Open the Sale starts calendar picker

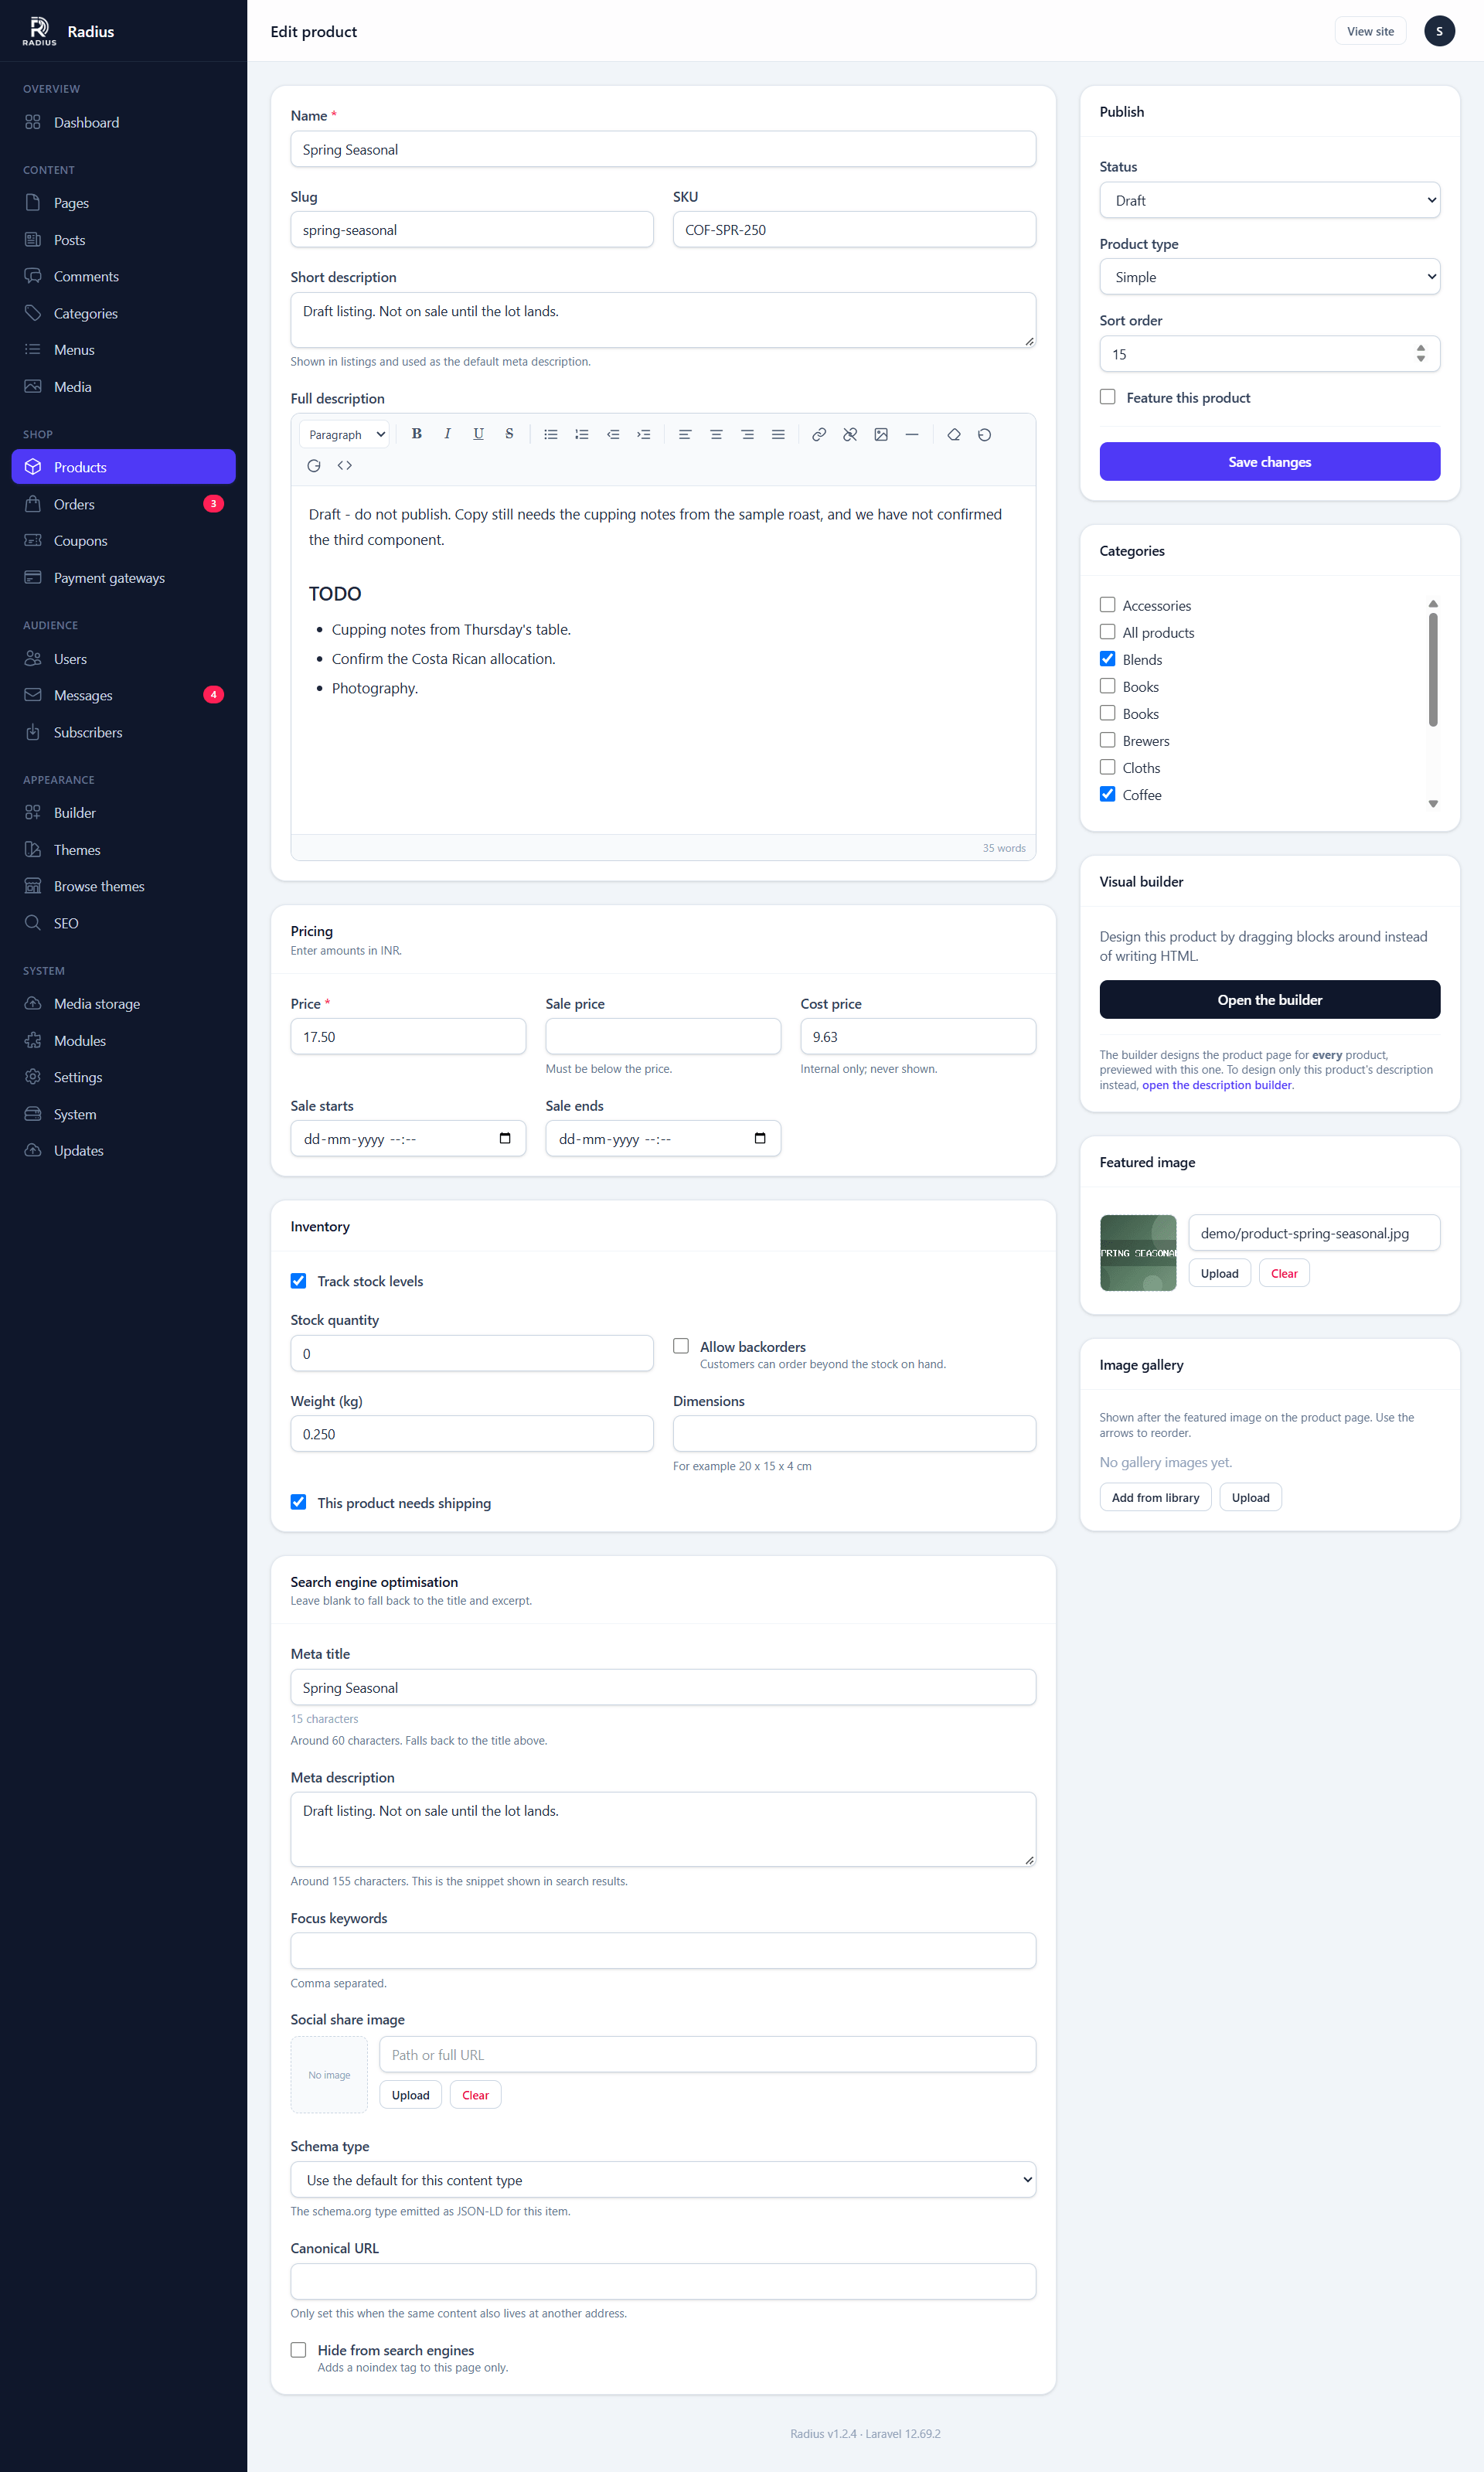pyautogui.click(x=505, y=1138)
